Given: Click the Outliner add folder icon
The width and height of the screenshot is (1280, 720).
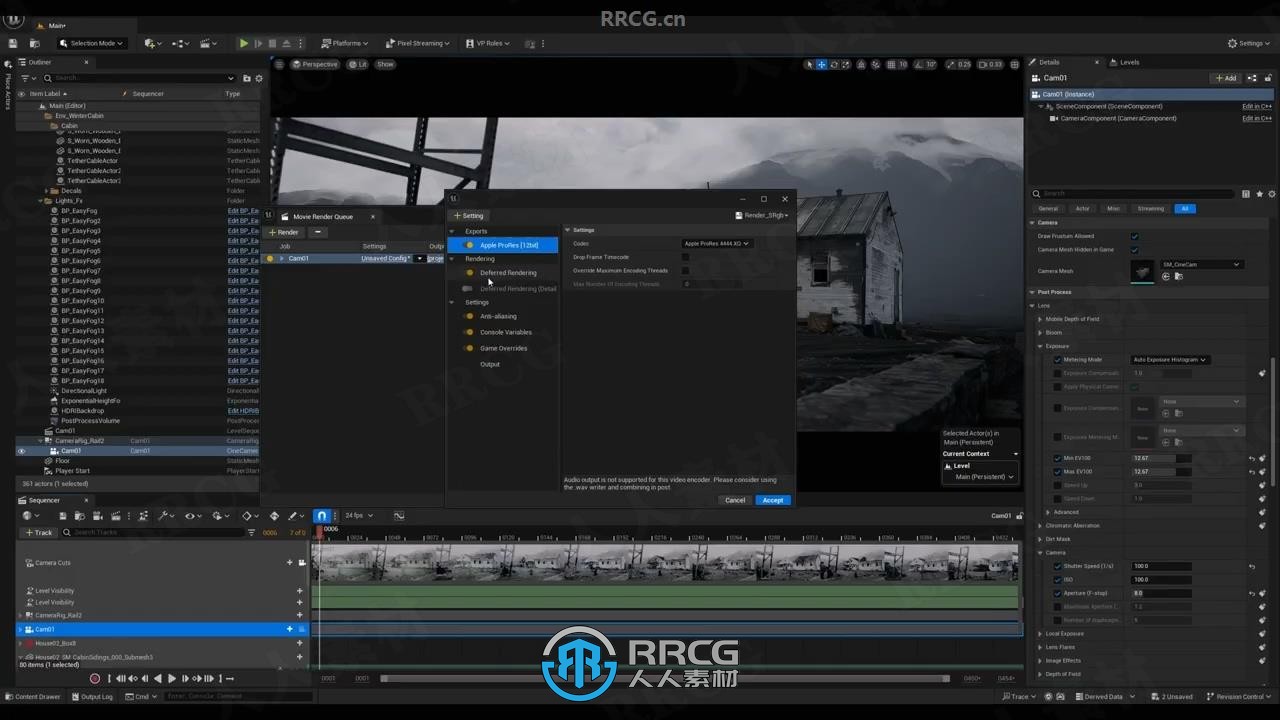Looking at the screenshot, I should [x=247, y=78].
